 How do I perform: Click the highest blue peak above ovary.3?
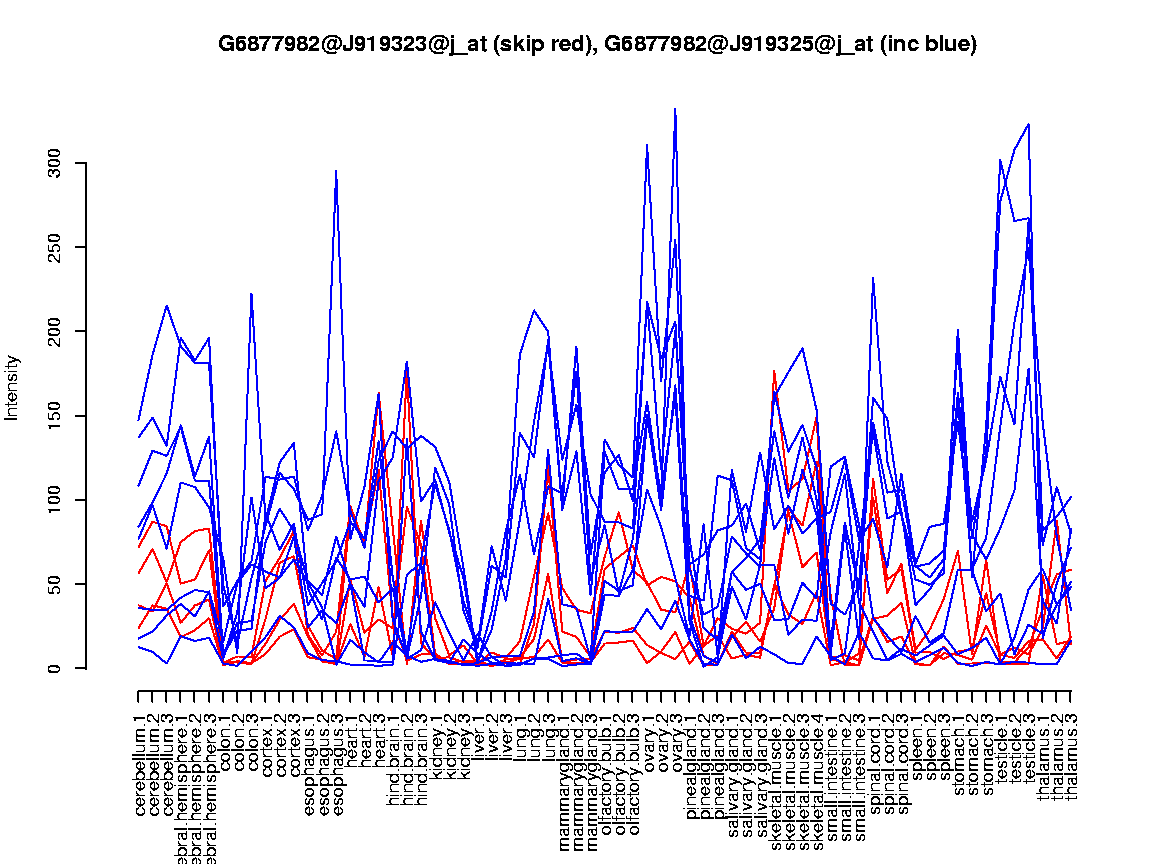tap(675, 109)
